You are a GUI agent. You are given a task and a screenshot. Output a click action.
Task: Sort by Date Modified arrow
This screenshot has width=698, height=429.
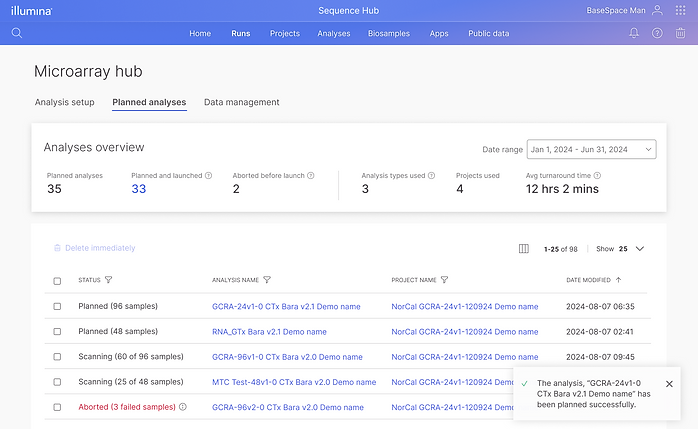[618, 280]
